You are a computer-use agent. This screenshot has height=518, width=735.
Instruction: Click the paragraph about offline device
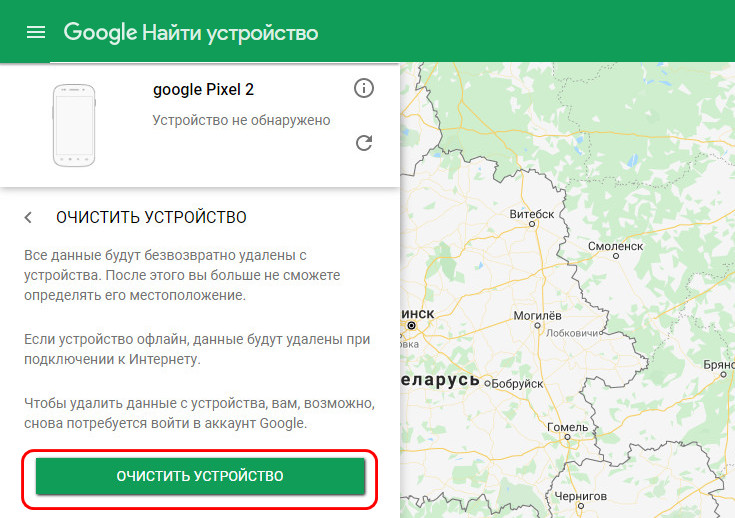click(197, 349)
